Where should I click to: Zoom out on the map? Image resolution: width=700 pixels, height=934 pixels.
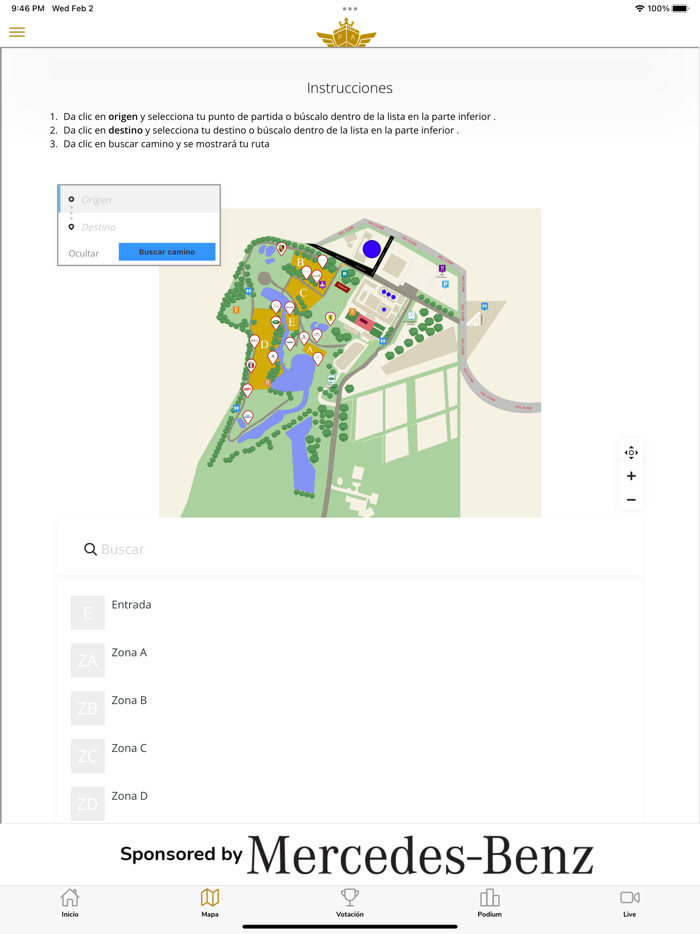631,500
